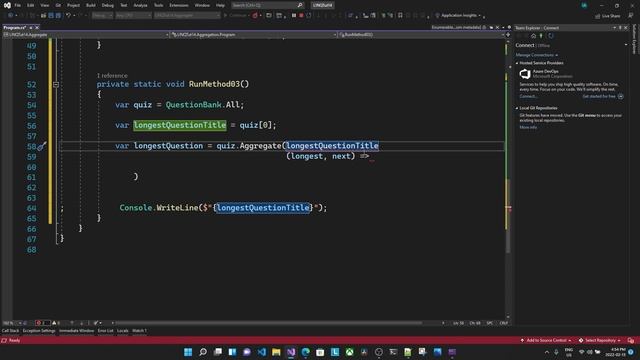Open the Solution Explorer side tab
Screen dimensions: 640x360
[x=635, y=39]
